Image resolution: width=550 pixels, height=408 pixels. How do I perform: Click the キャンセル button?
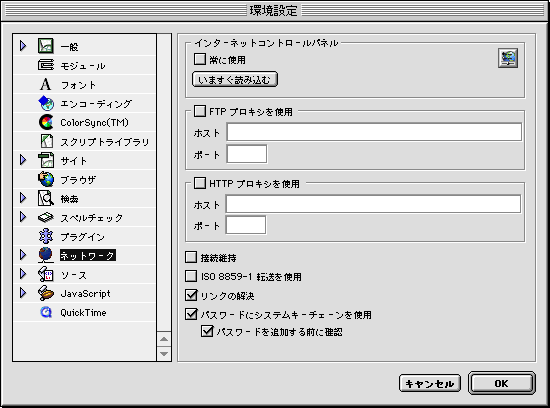point(430,383)
